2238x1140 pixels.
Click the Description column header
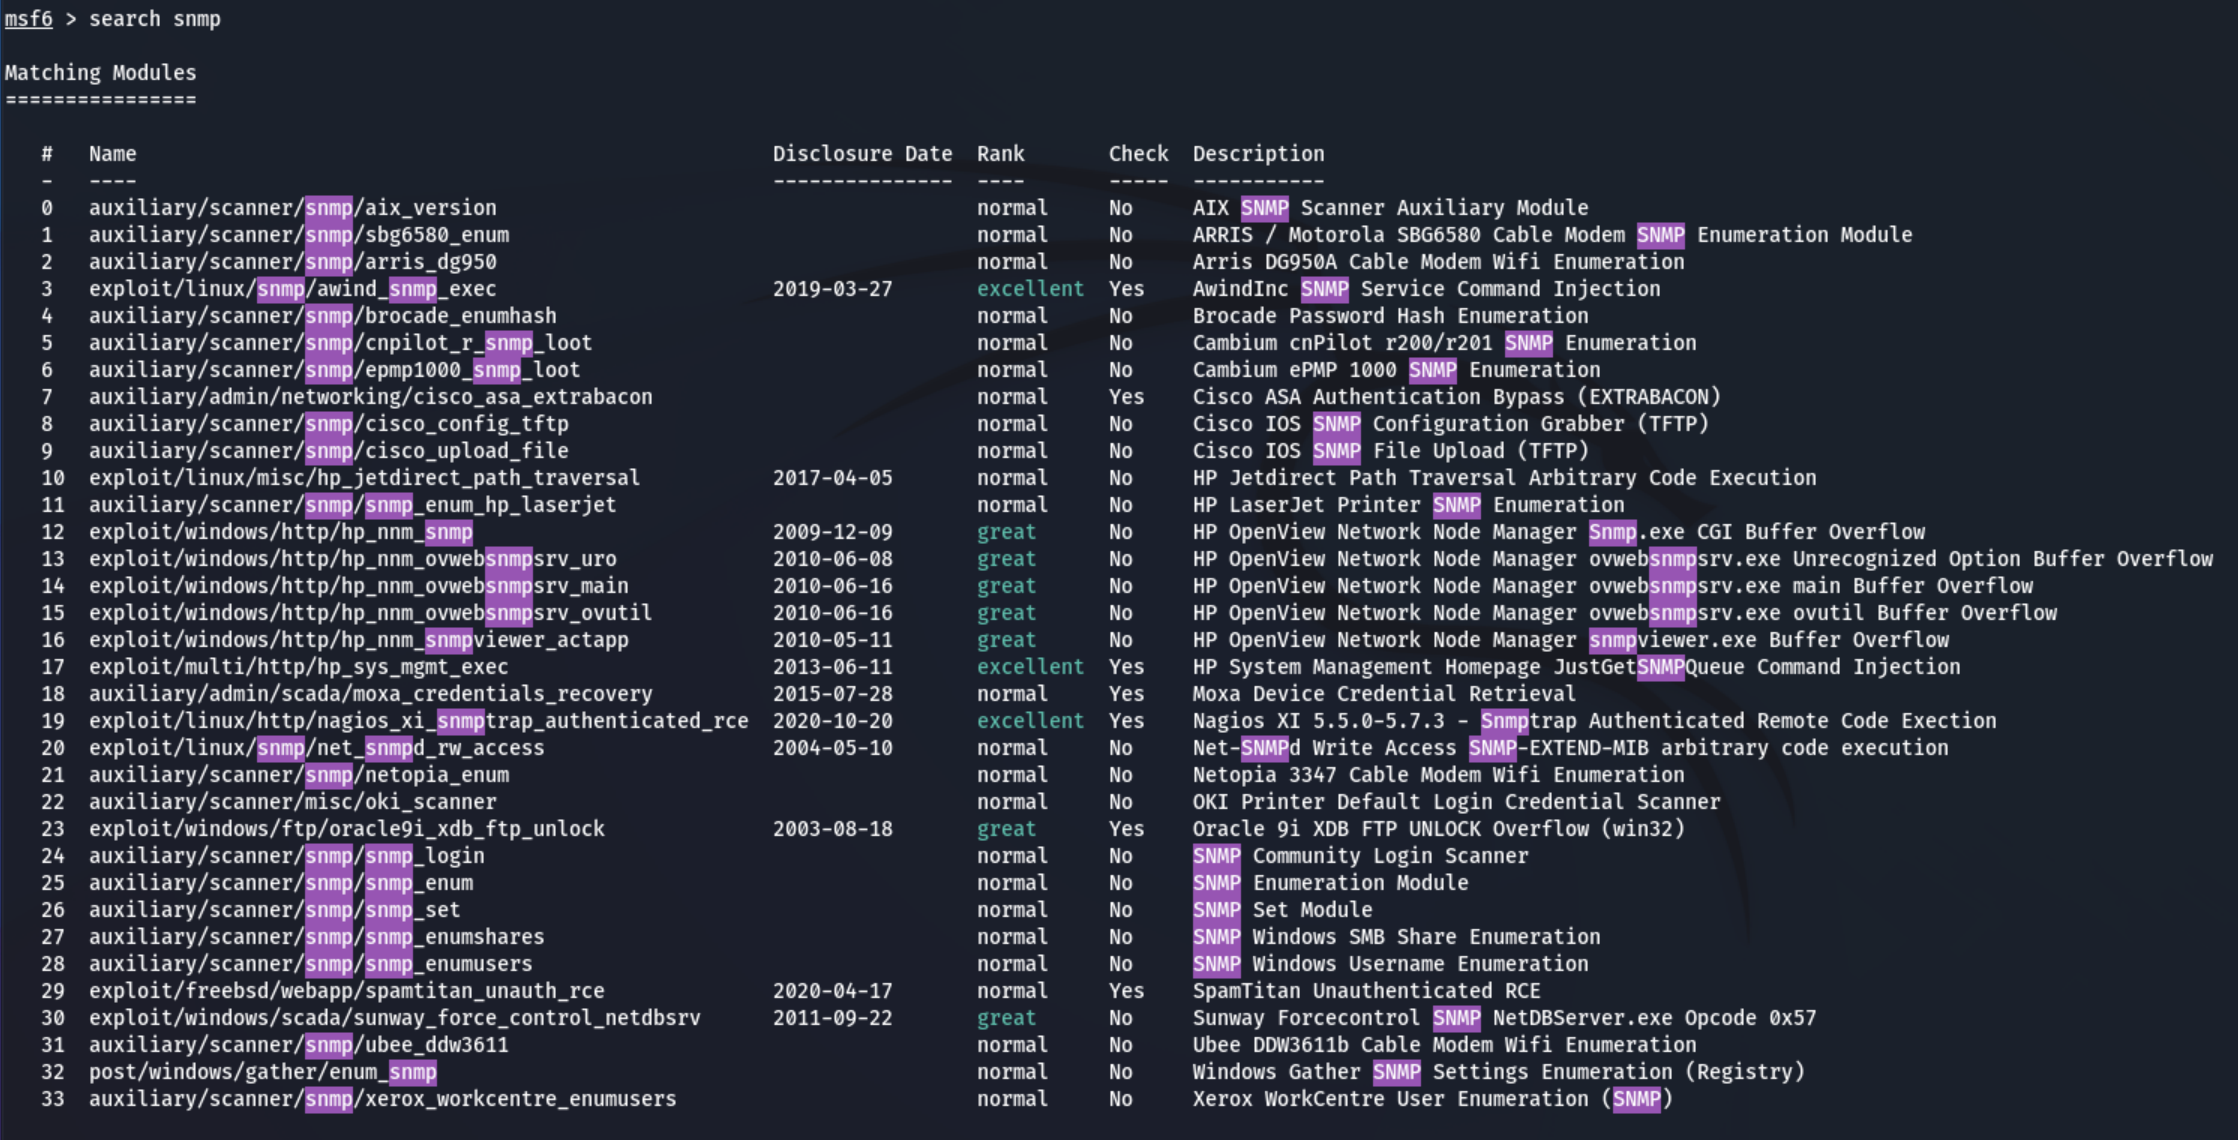pos(1257,154)
